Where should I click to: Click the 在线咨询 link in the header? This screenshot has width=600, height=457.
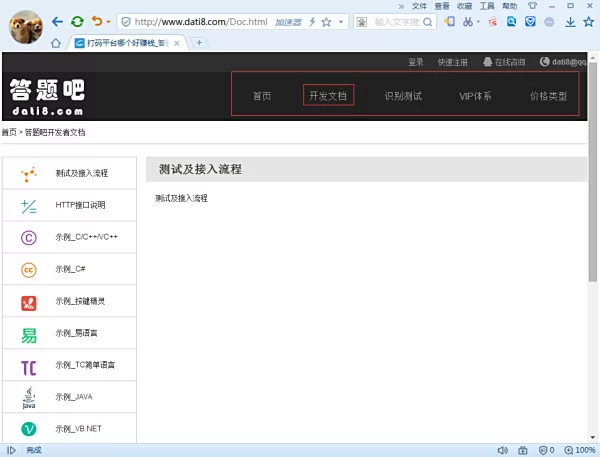tap(503, 62)
